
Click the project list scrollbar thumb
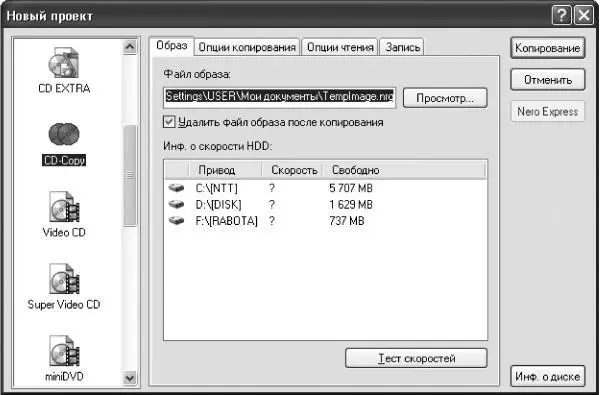click(130, 176)
